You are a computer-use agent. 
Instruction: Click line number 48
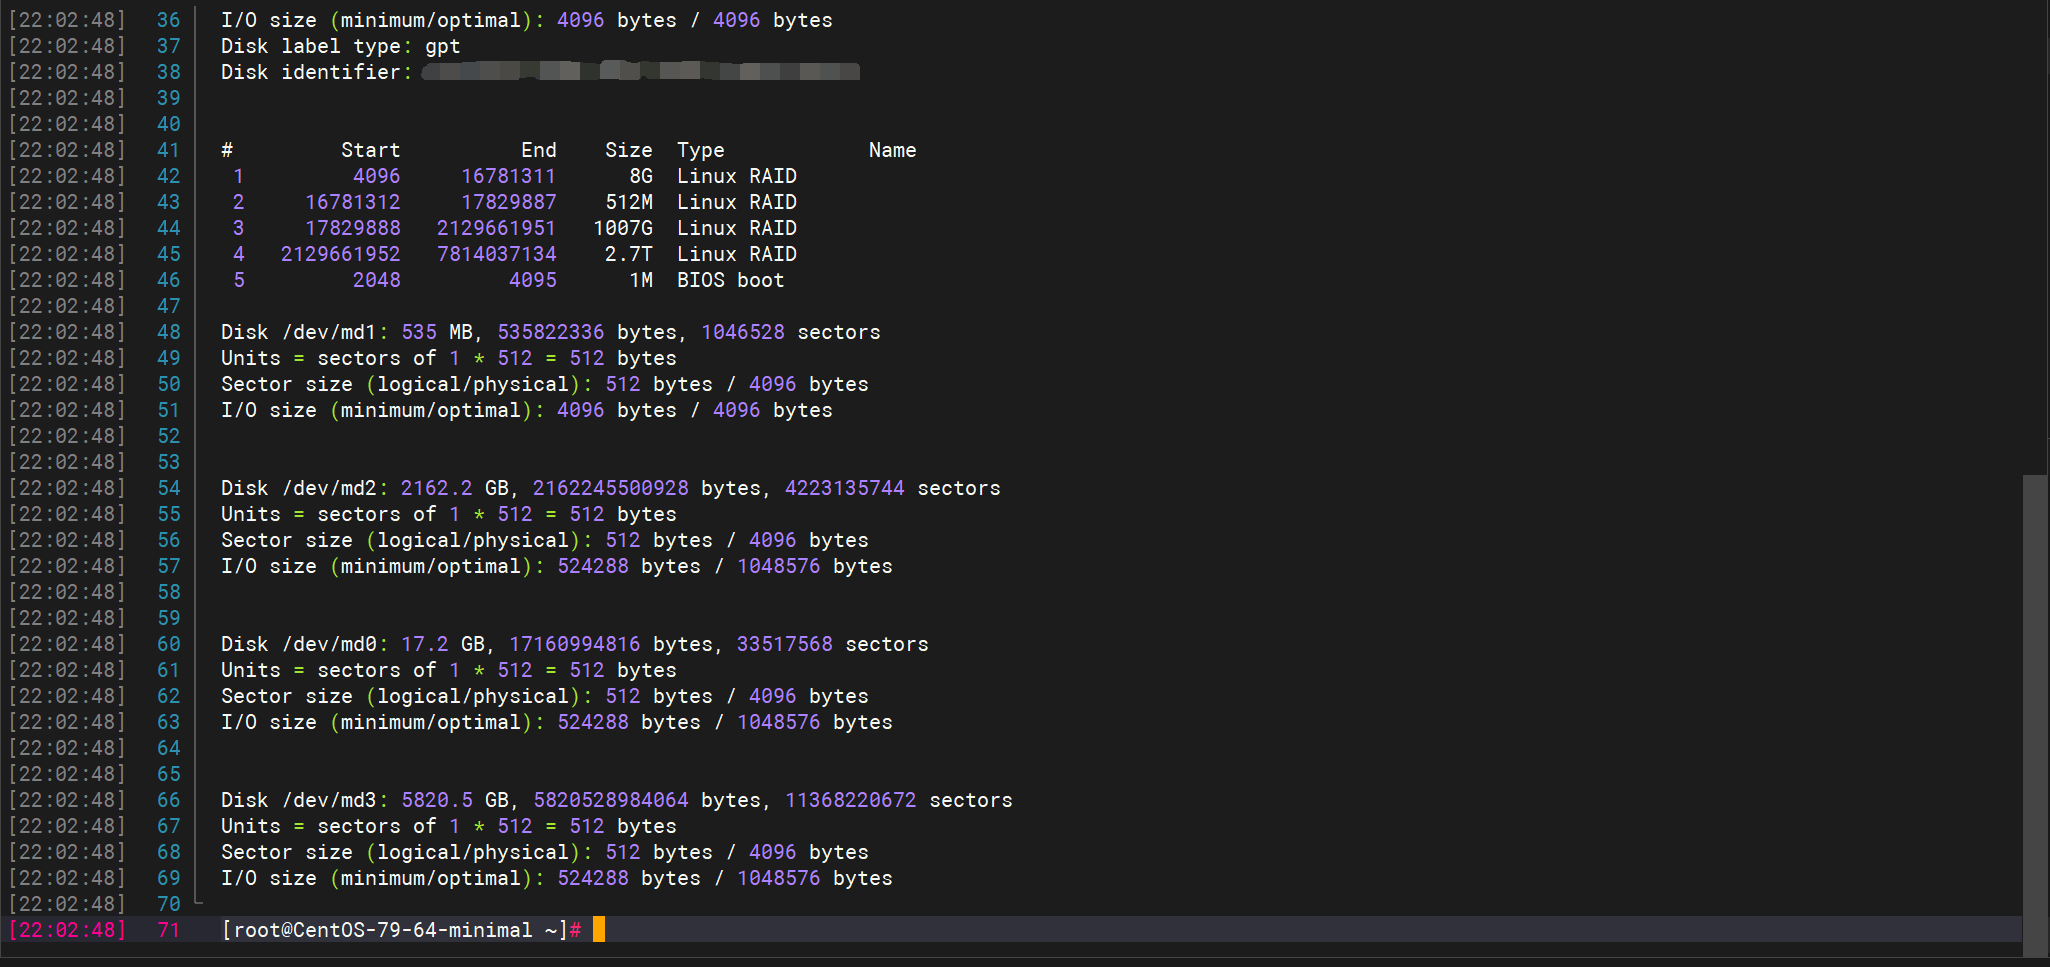169,332
